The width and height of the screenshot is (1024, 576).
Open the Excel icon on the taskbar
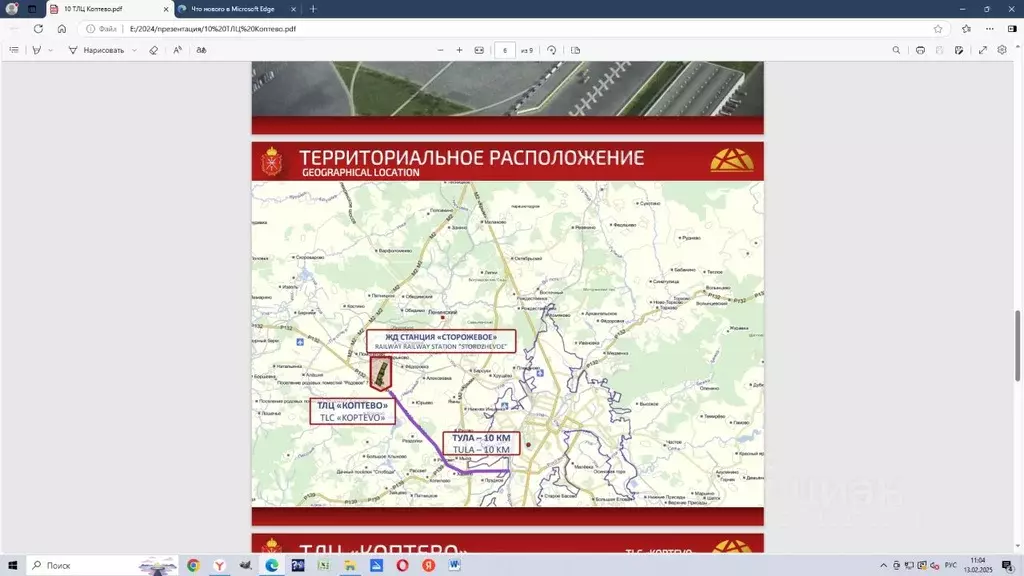324,566
